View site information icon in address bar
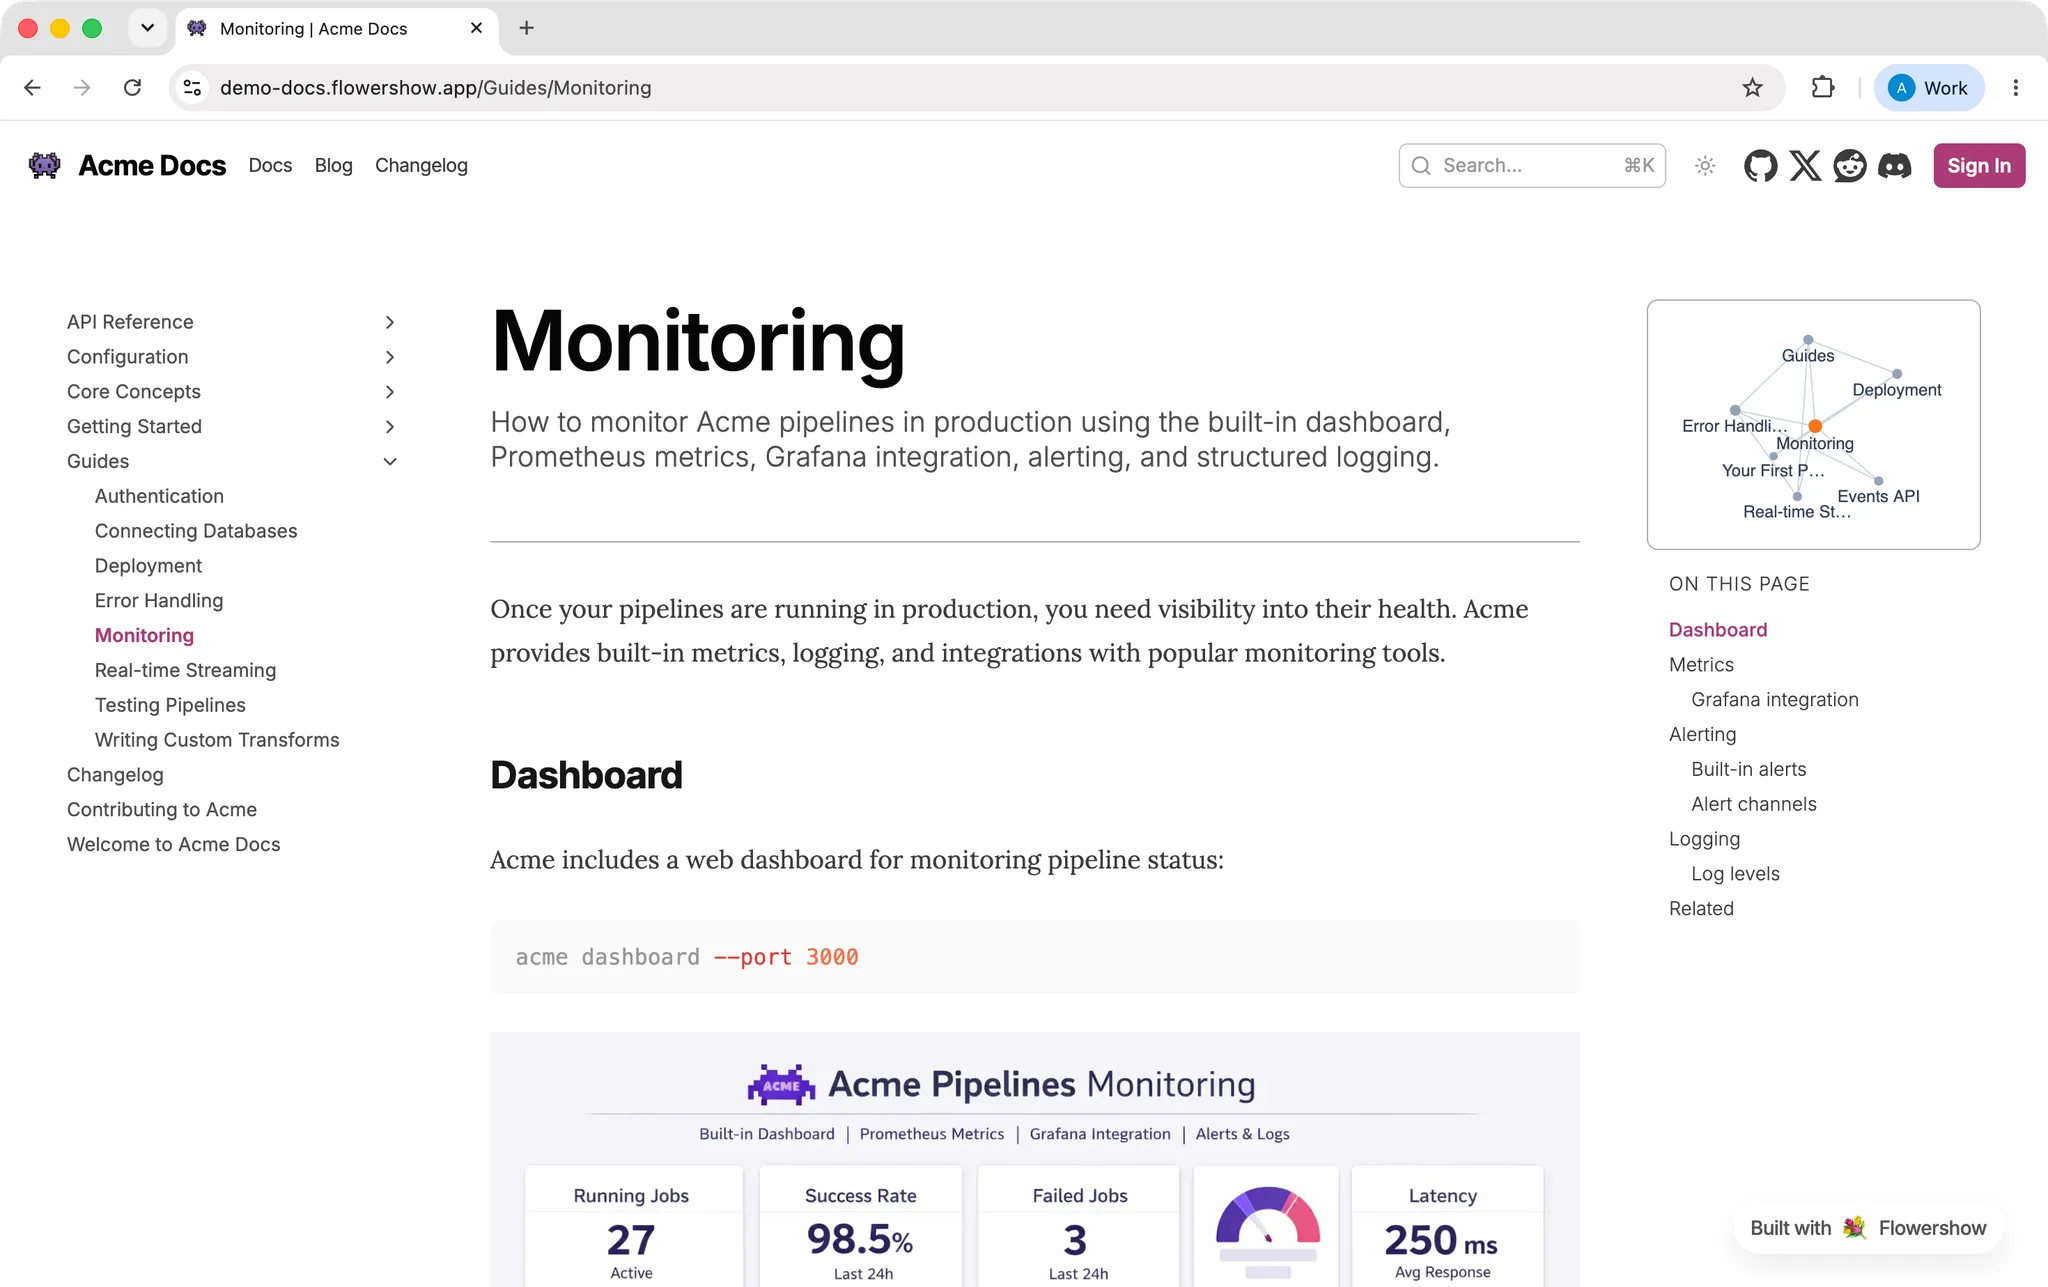Image resolution: width=2048 pixels, height=1287 pixels. point(193,88)
